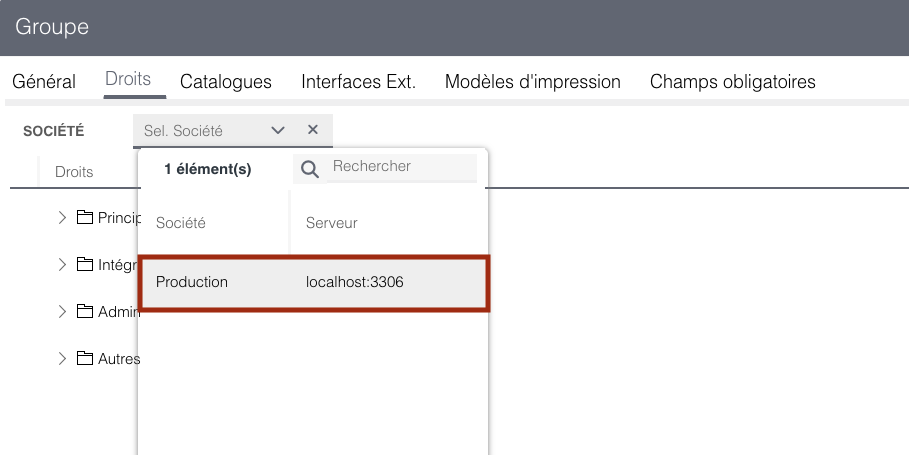Screen dimensions: 909x455
Task: Open the Sel. Société dropdown chevron
Action: (278, 130)
